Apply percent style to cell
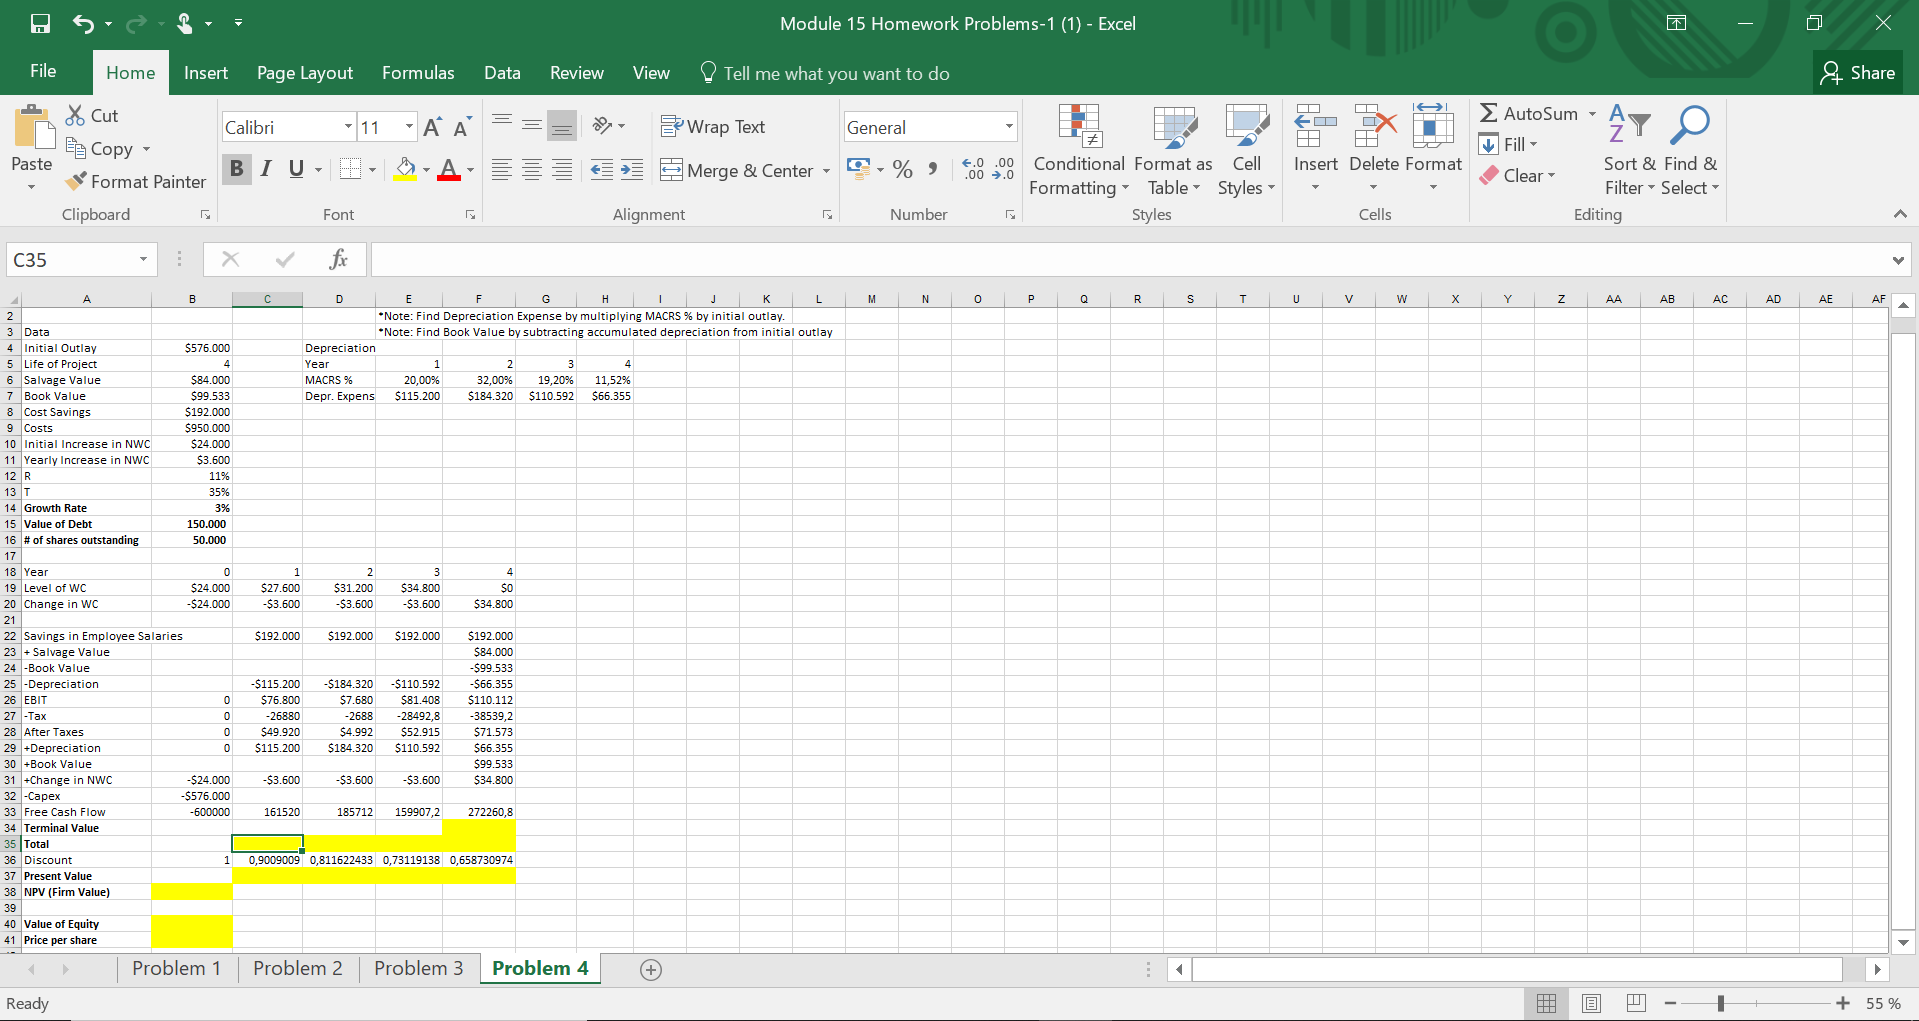 (903, 169)
